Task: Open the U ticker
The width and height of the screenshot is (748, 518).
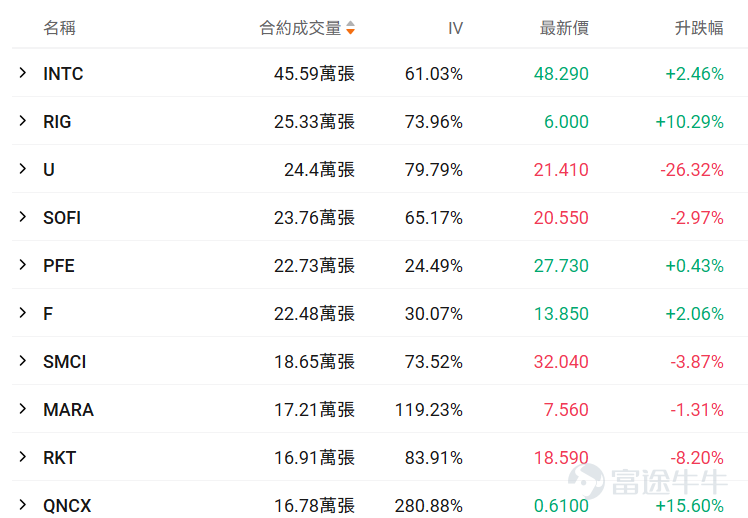Action: click(x=49, y=170)
